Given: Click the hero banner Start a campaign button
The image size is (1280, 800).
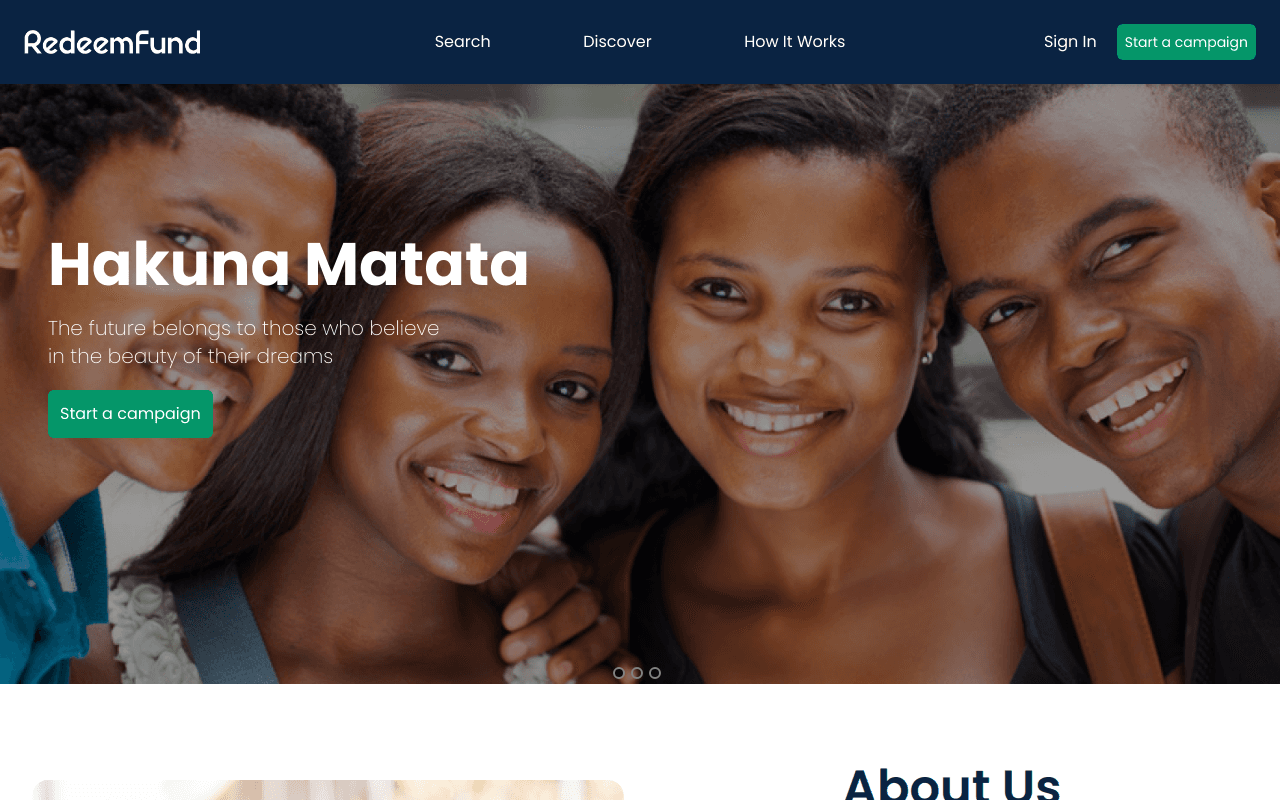Looking at the screenshot, I should [x=130, y=414].
